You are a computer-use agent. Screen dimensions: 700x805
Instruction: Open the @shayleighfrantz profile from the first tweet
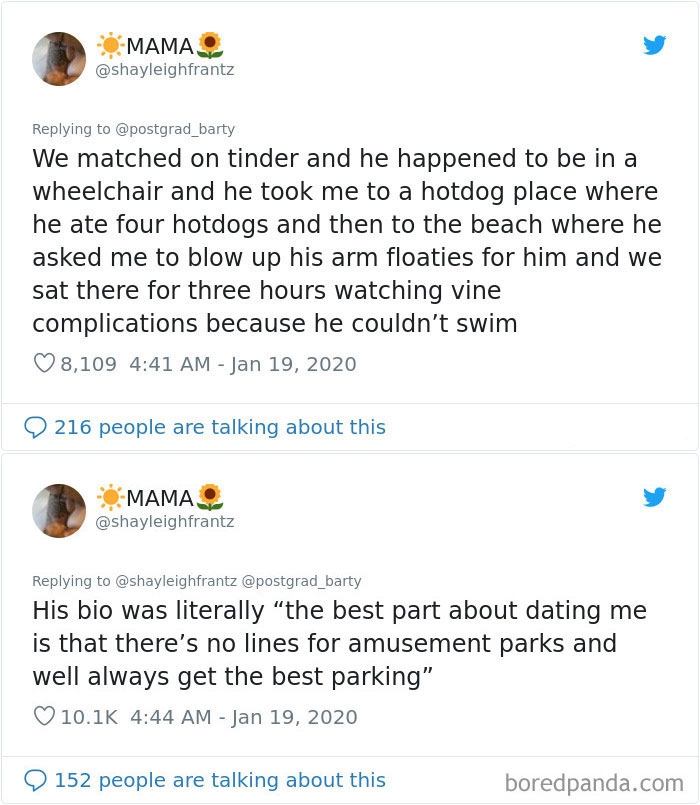[x=163, y=69]
